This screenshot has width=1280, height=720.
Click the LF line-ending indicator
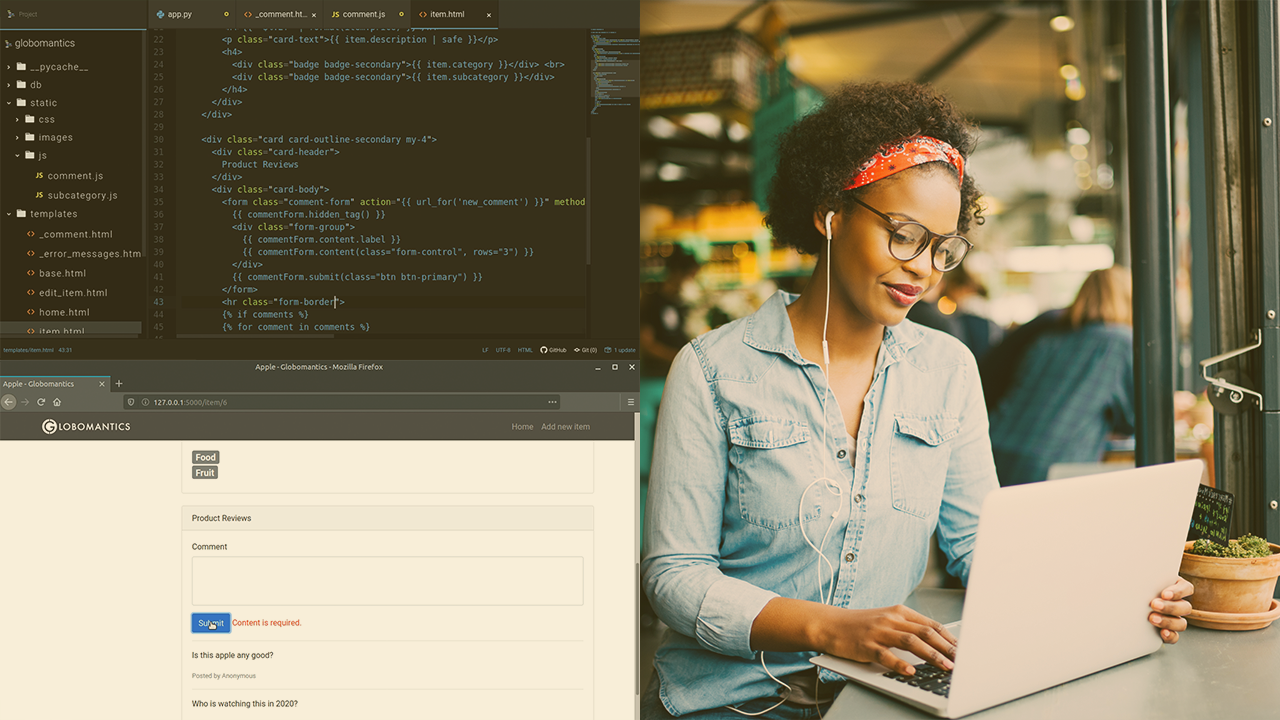pyautogui.click(x=483, y=350)
